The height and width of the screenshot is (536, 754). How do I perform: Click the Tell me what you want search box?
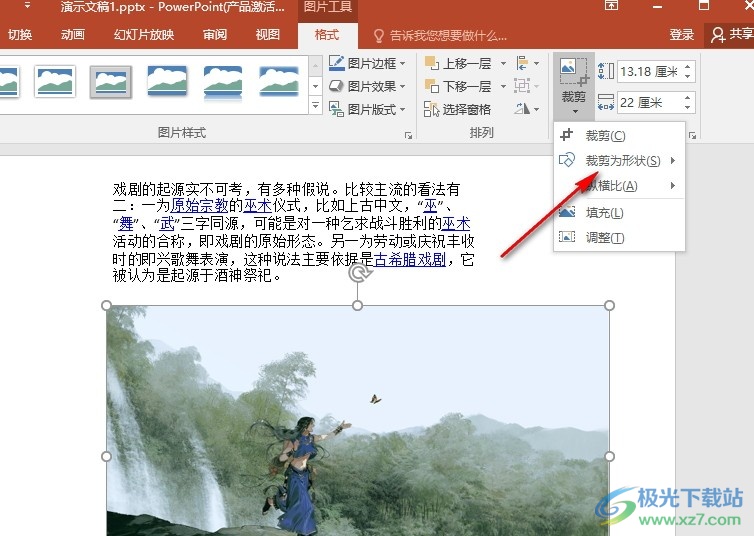(440, 35)
